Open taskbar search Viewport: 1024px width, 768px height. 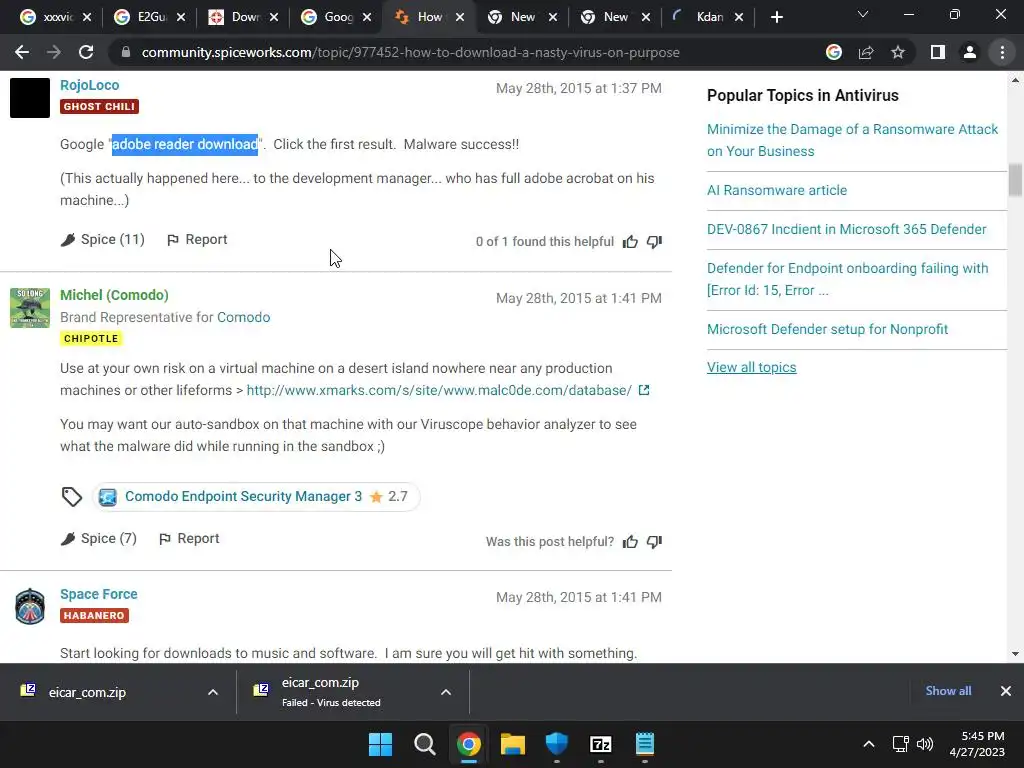(424, 744)
